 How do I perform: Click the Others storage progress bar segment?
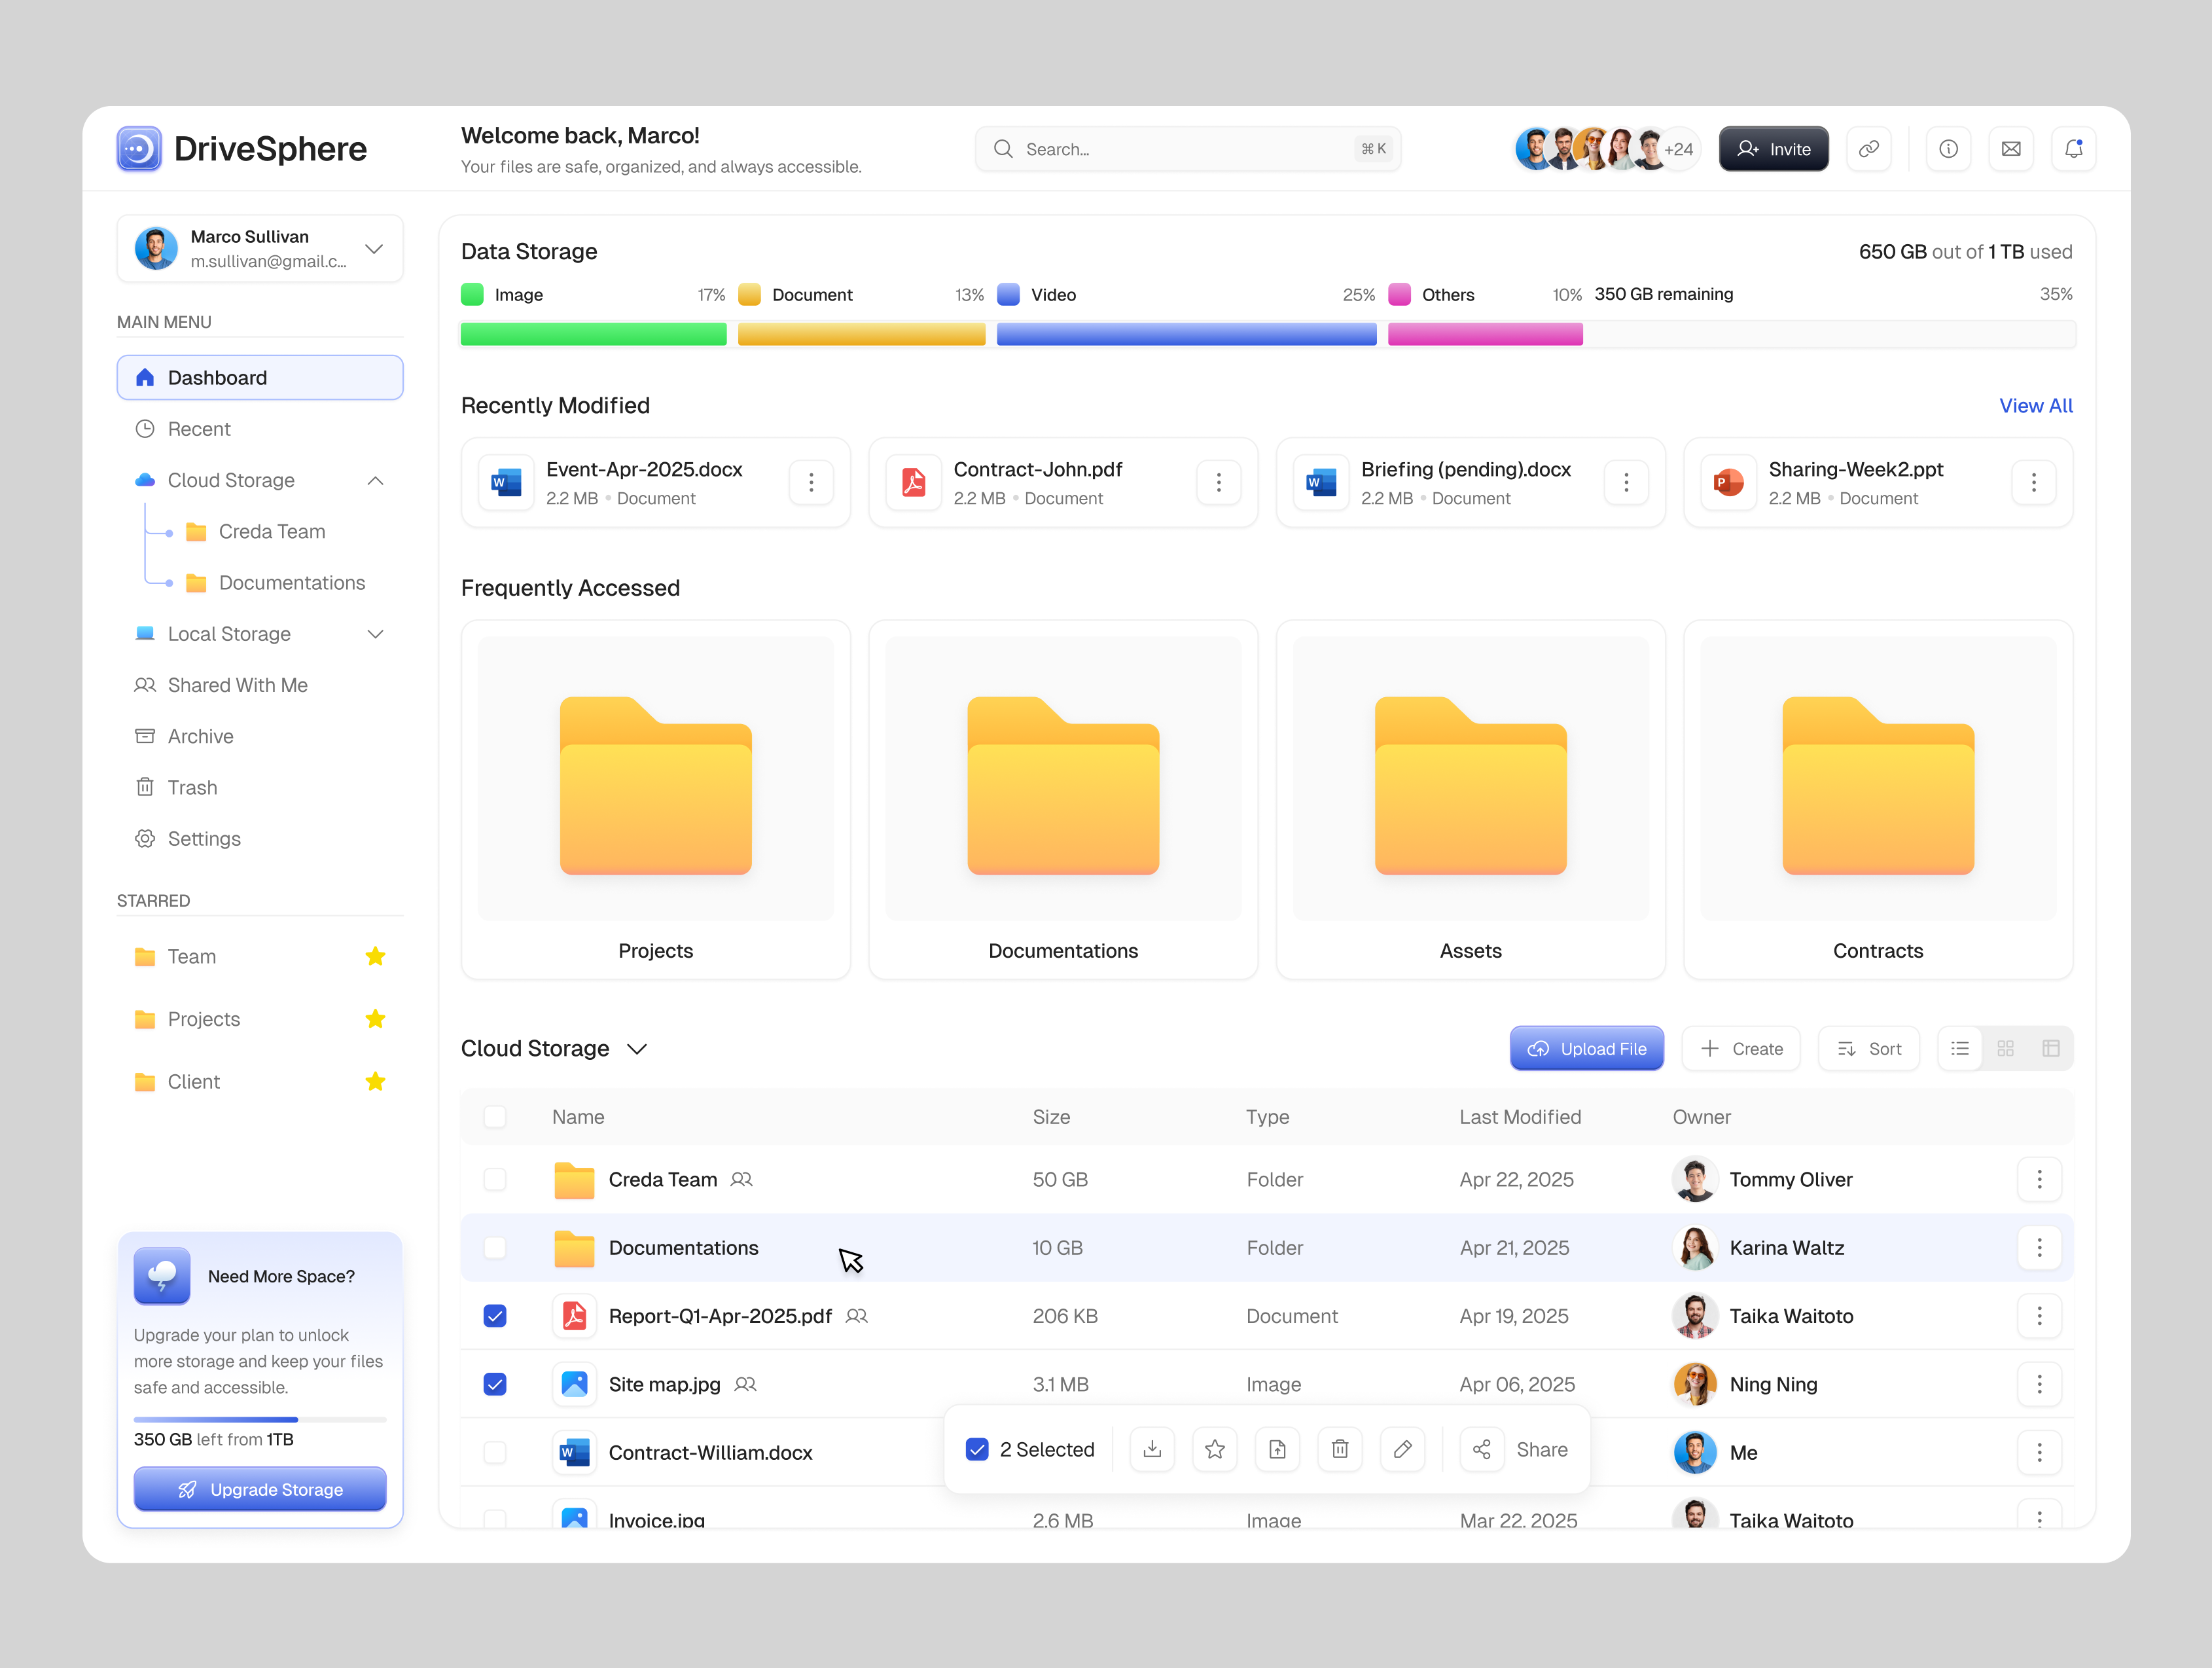click(1484, 334)
